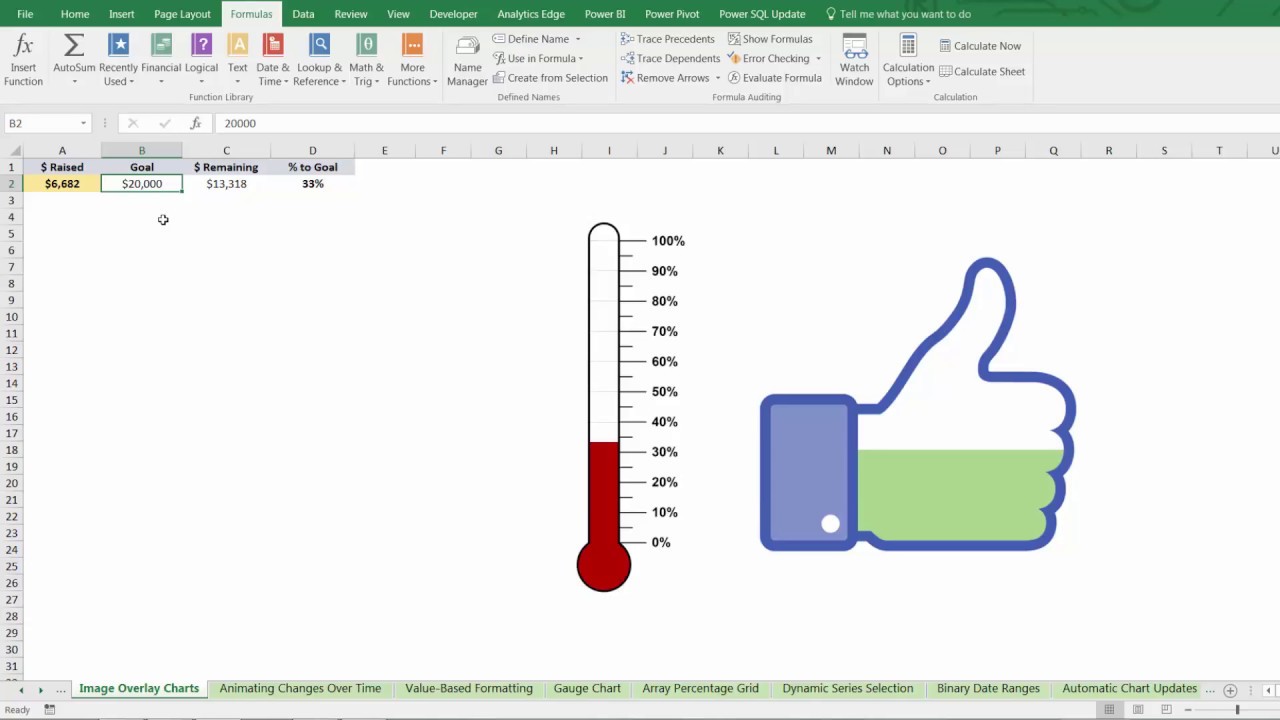
Task: Open Recently Used functions list
Action: point(118,60)
